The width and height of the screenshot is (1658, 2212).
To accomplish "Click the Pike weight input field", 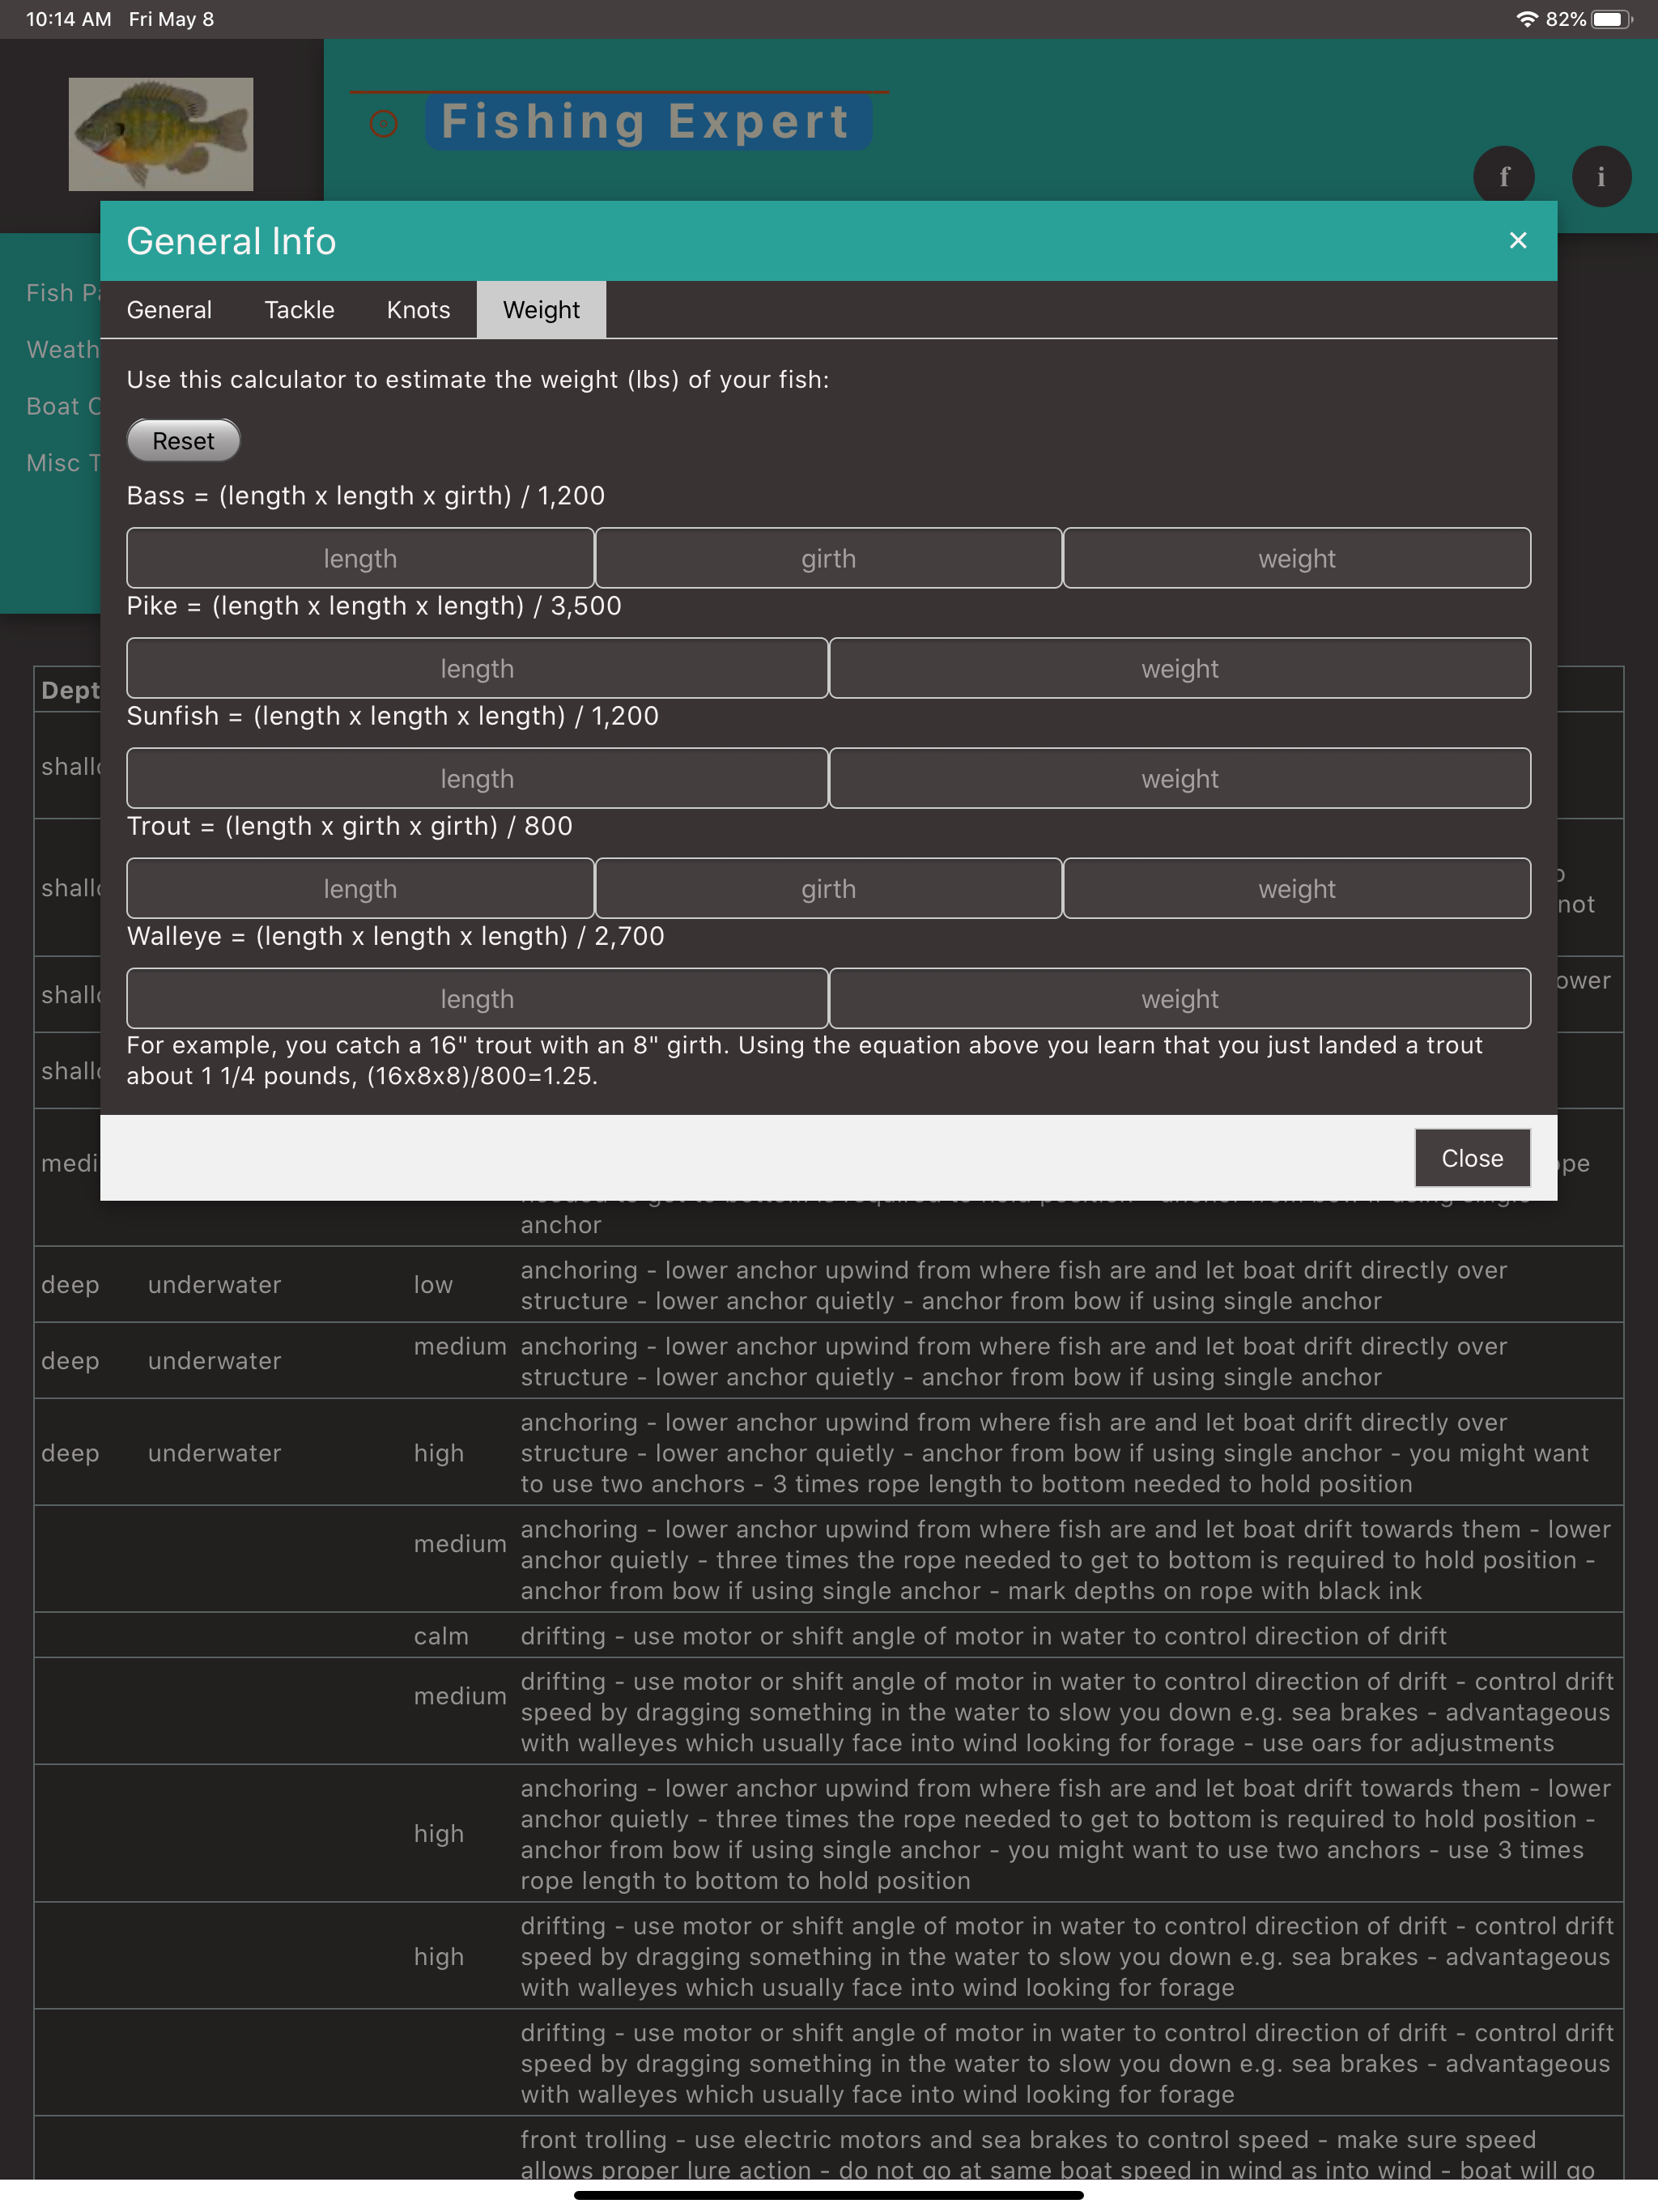I will coord(1180,668).
